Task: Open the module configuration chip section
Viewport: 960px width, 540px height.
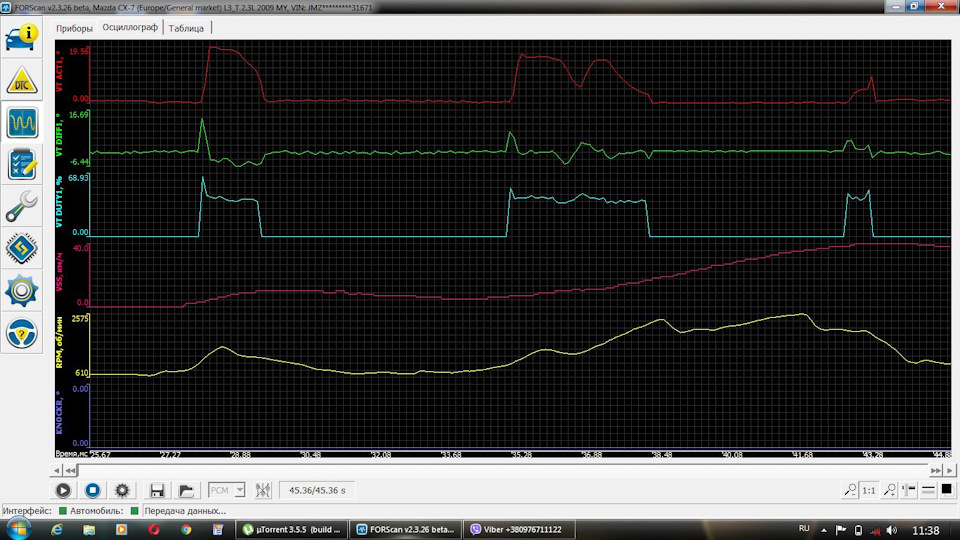Action: click(x=22, y=249)
